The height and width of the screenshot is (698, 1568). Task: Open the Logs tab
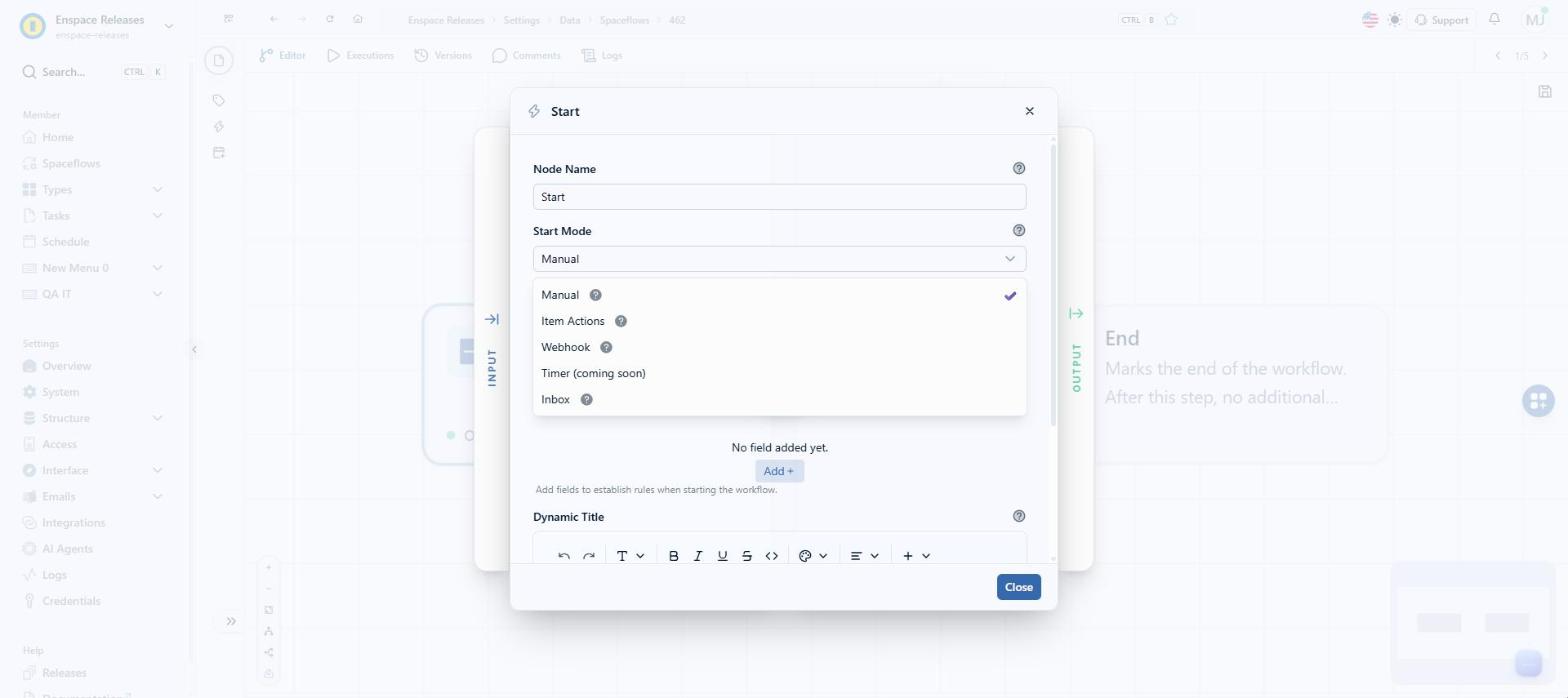pyautogui.click(x=602, y=56)
